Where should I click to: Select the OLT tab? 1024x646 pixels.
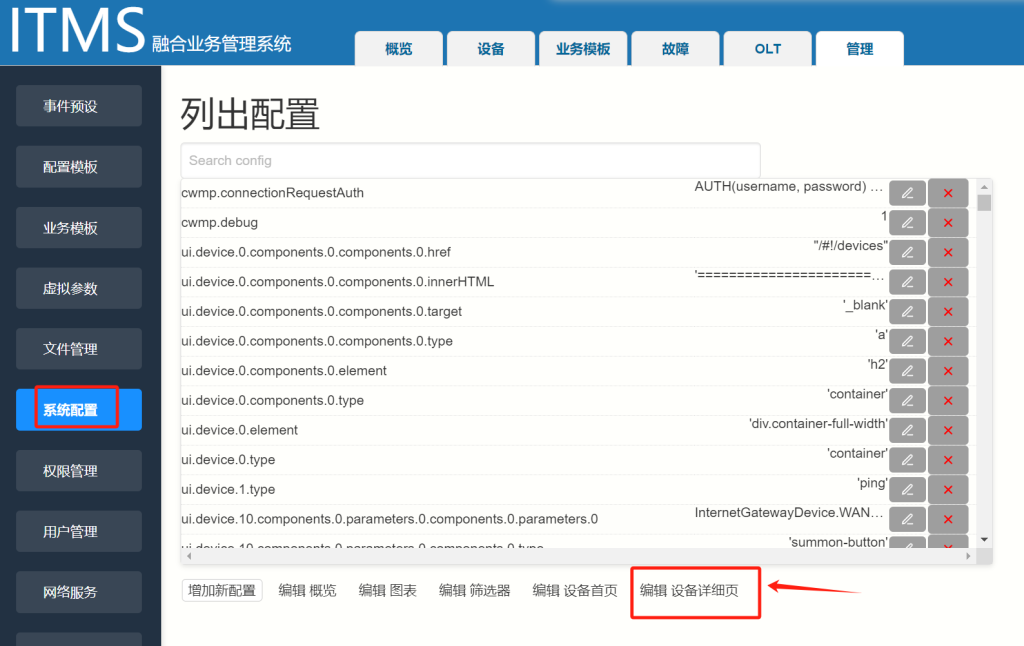[768, 49]
